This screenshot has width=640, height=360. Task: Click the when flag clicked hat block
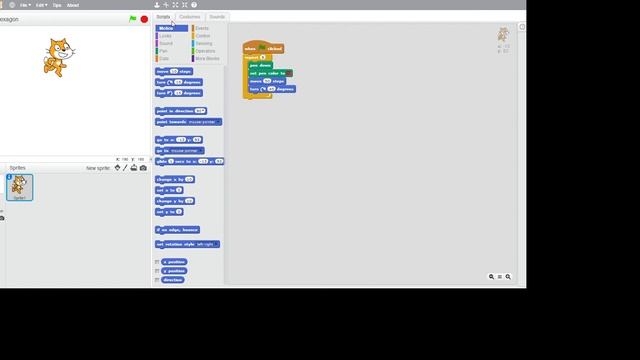click(263, 48)
